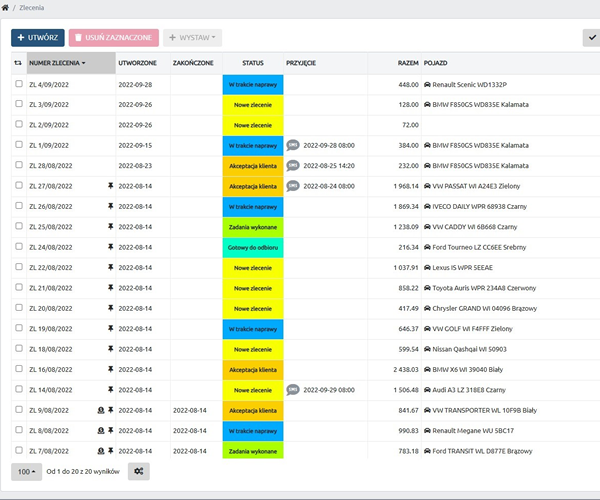Open order ZL 21/08/2022
Viewport: 600px width, 500px height.
[x=51, y=288]
